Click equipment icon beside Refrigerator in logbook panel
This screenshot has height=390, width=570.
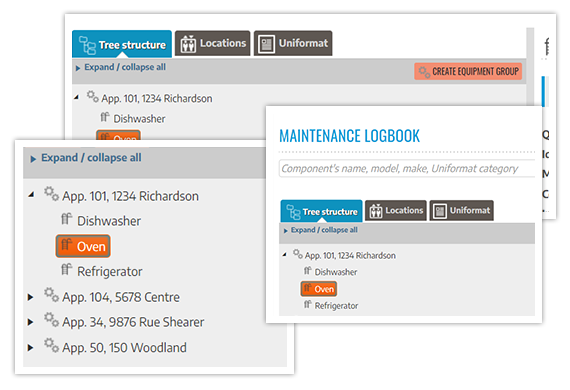point(308,304)
